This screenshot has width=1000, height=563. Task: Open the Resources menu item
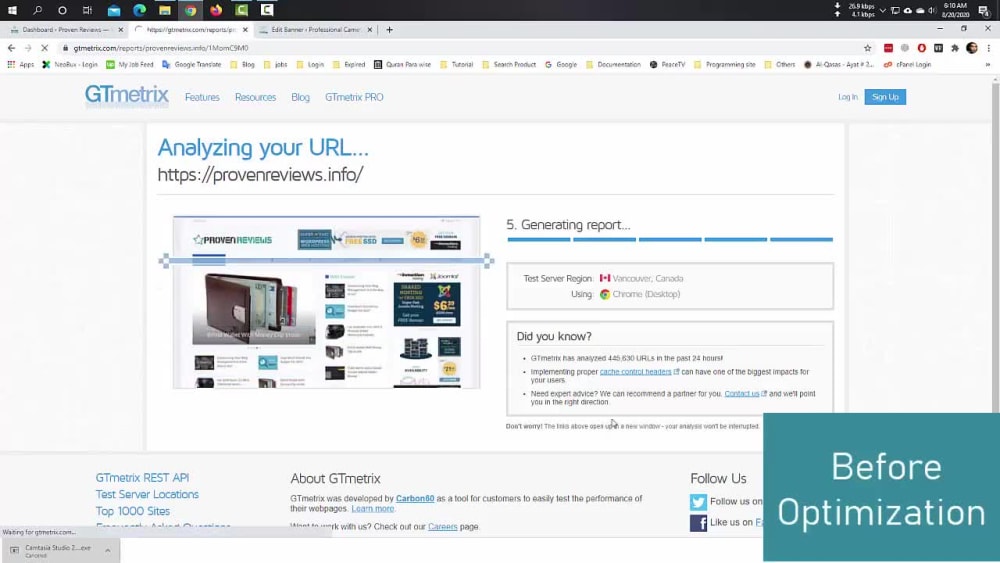pos(255,97)
